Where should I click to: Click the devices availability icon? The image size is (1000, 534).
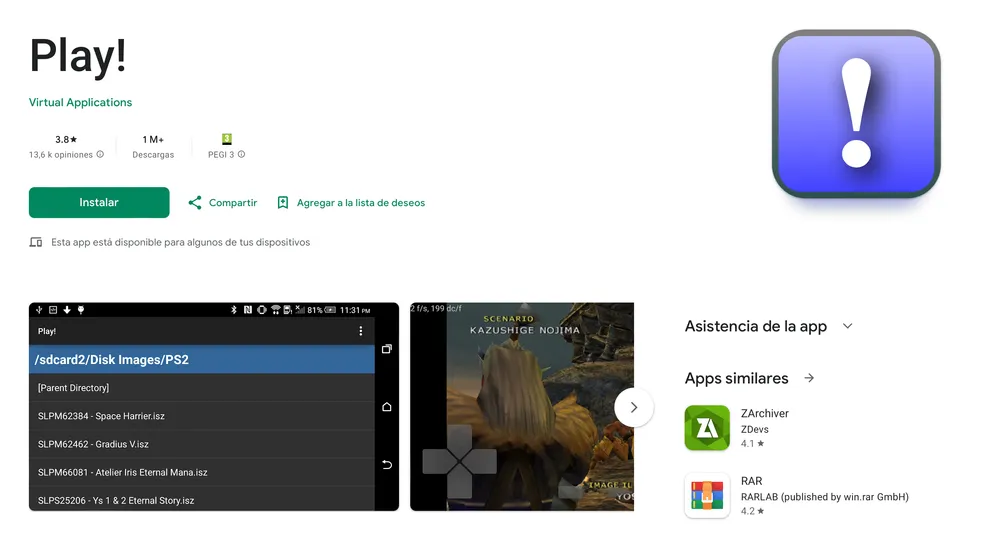click(36, 242)
